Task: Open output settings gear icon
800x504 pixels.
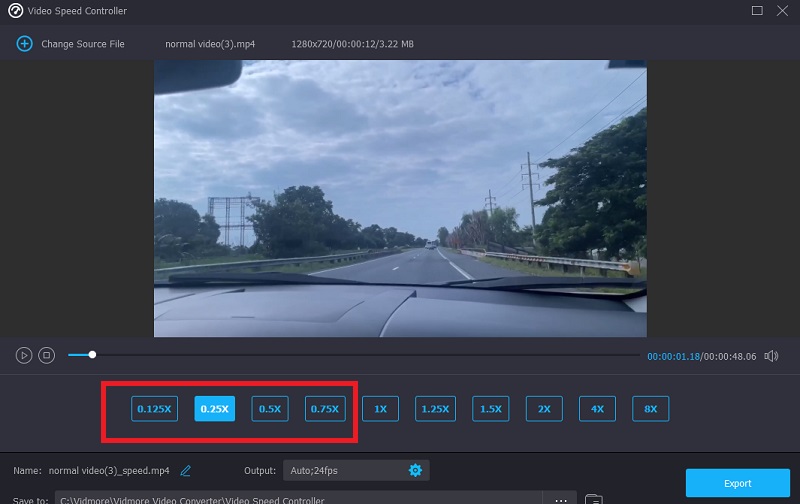Action: [415, 470]
